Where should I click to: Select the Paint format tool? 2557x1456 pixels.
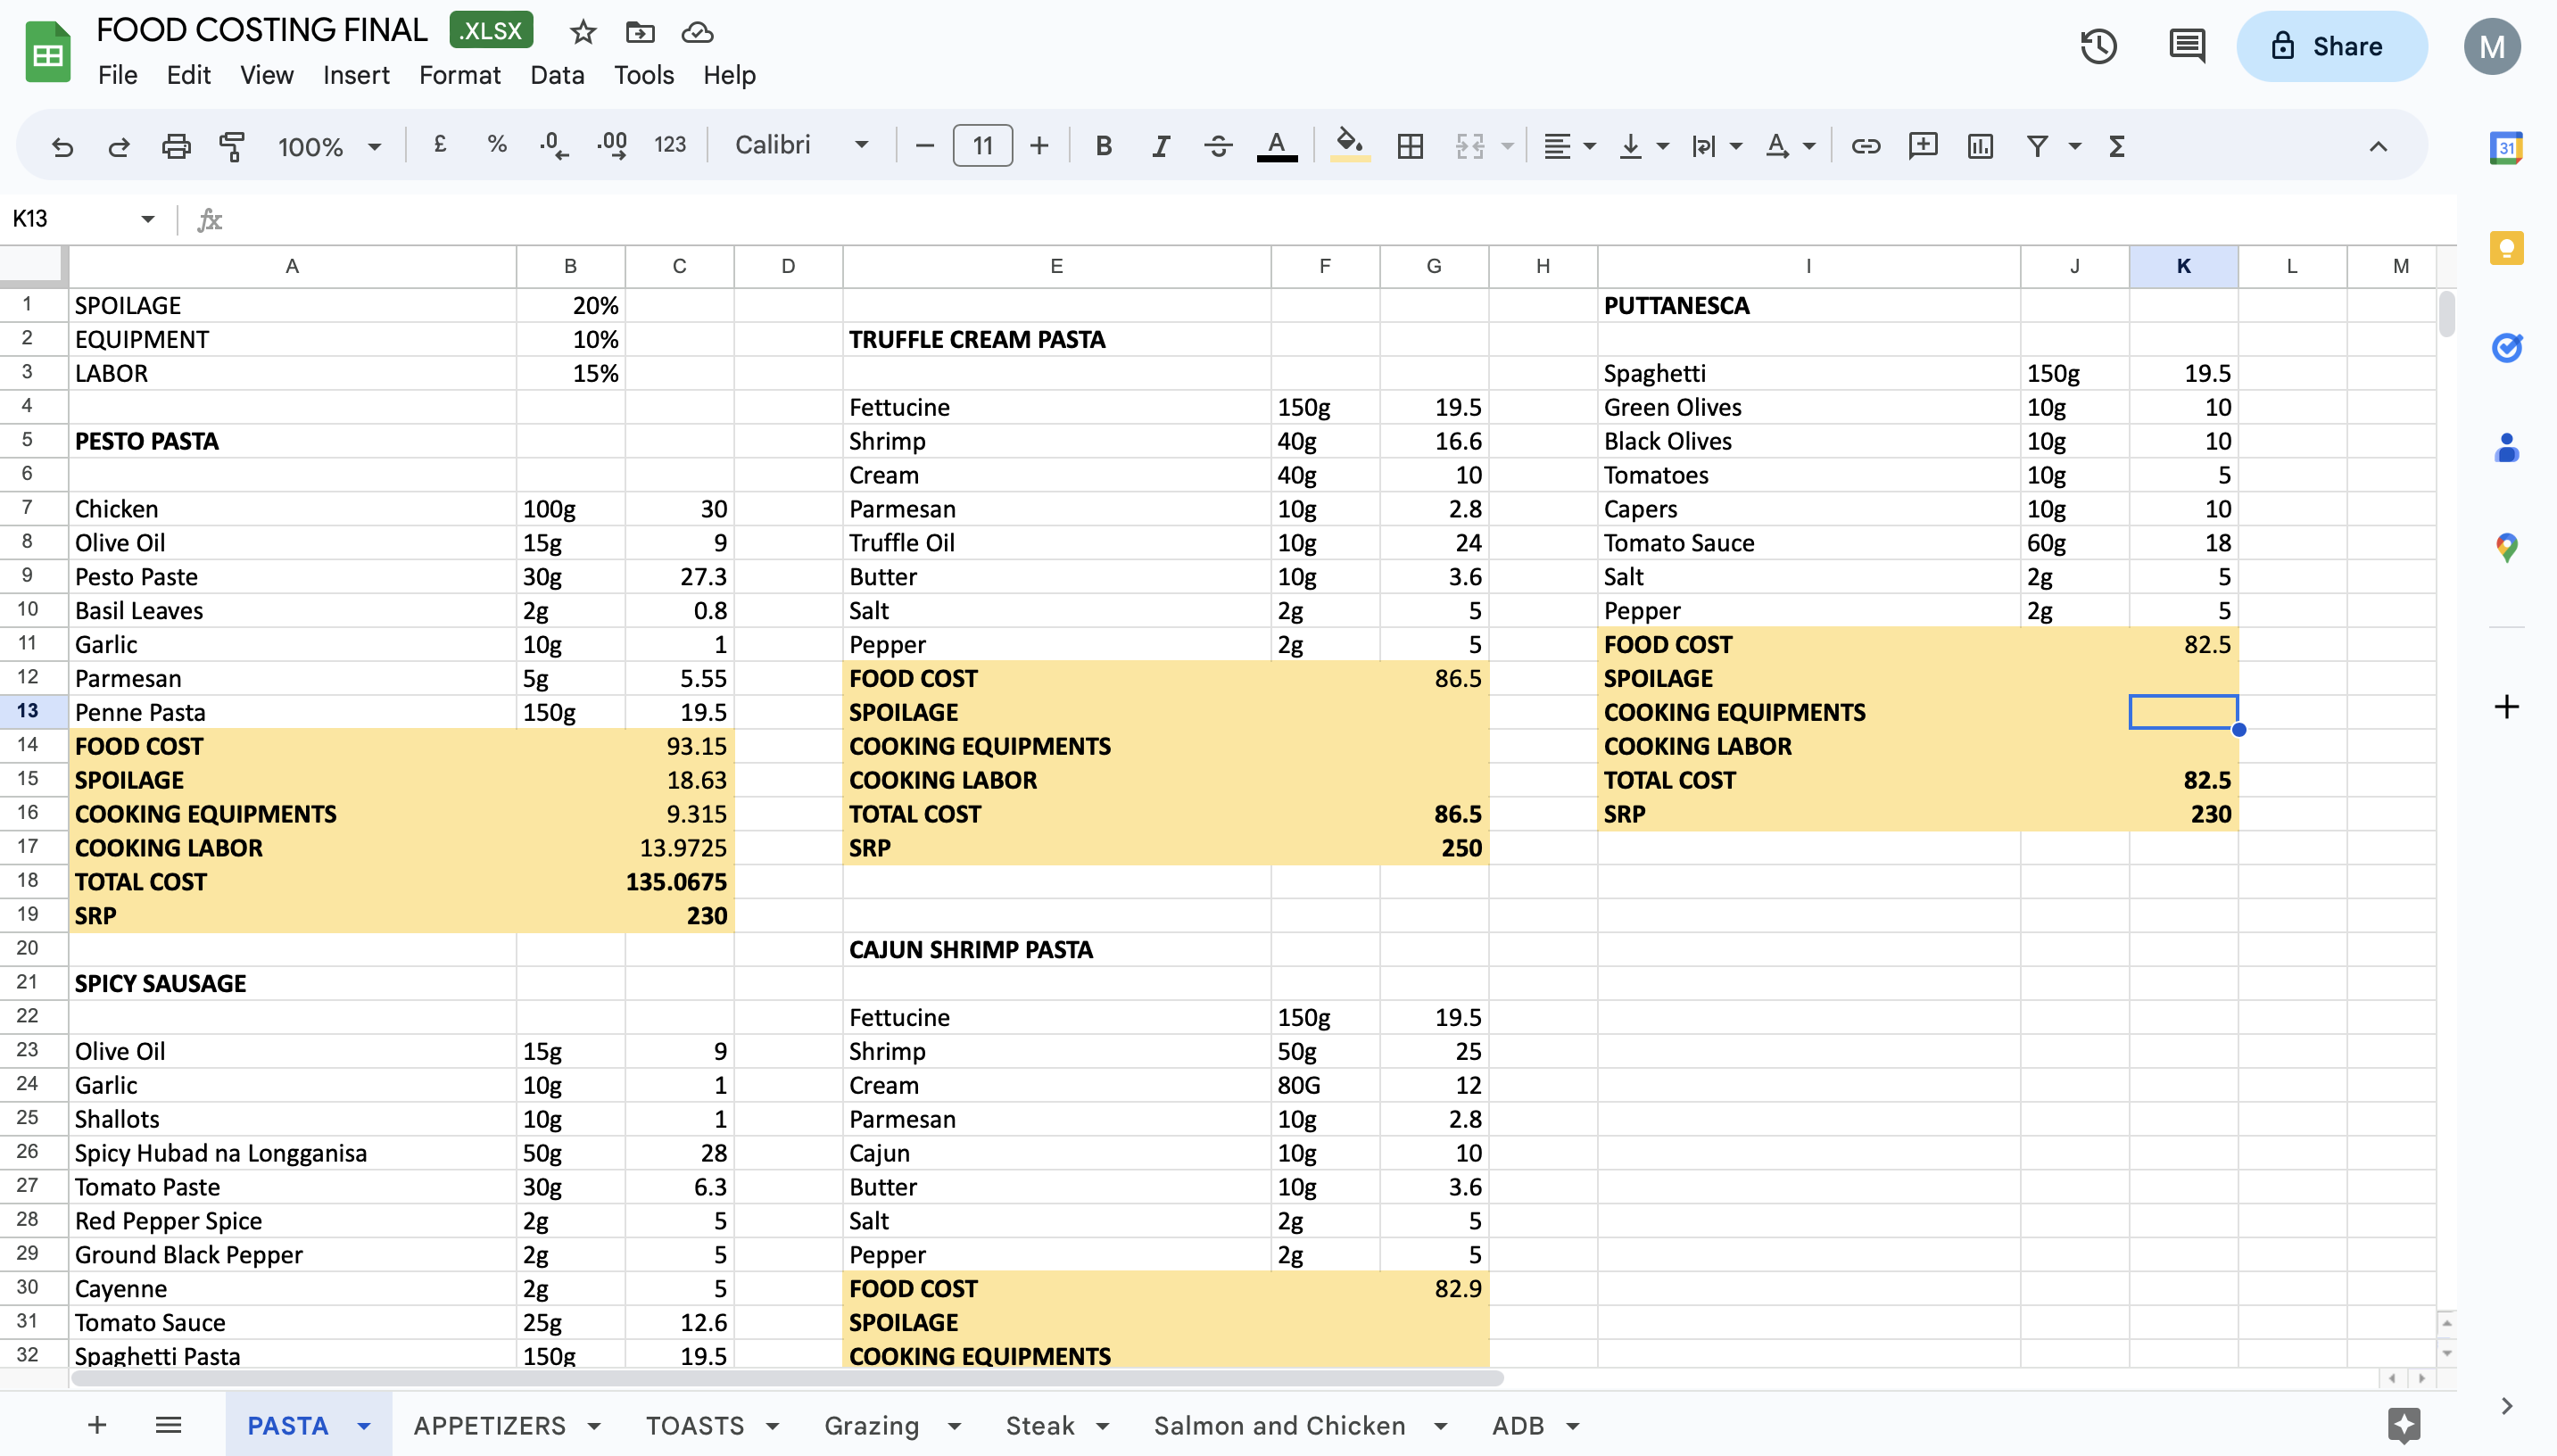point(232,147)
